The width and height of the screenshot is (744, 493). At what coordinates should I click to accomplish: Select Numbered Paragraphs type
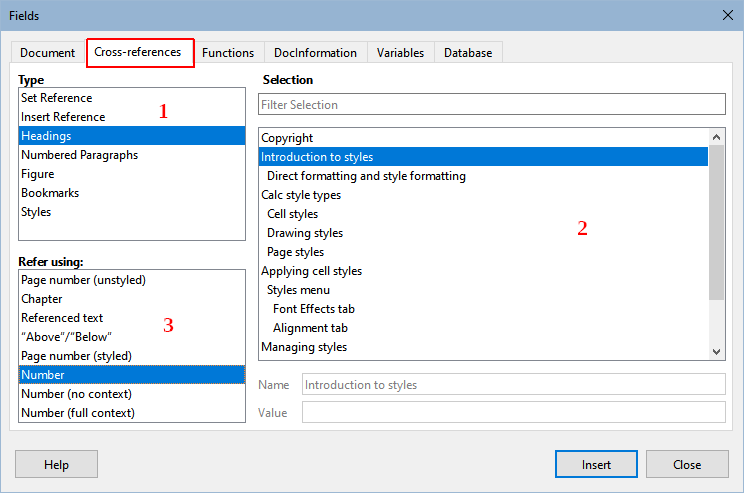click(x=79, y=155)
